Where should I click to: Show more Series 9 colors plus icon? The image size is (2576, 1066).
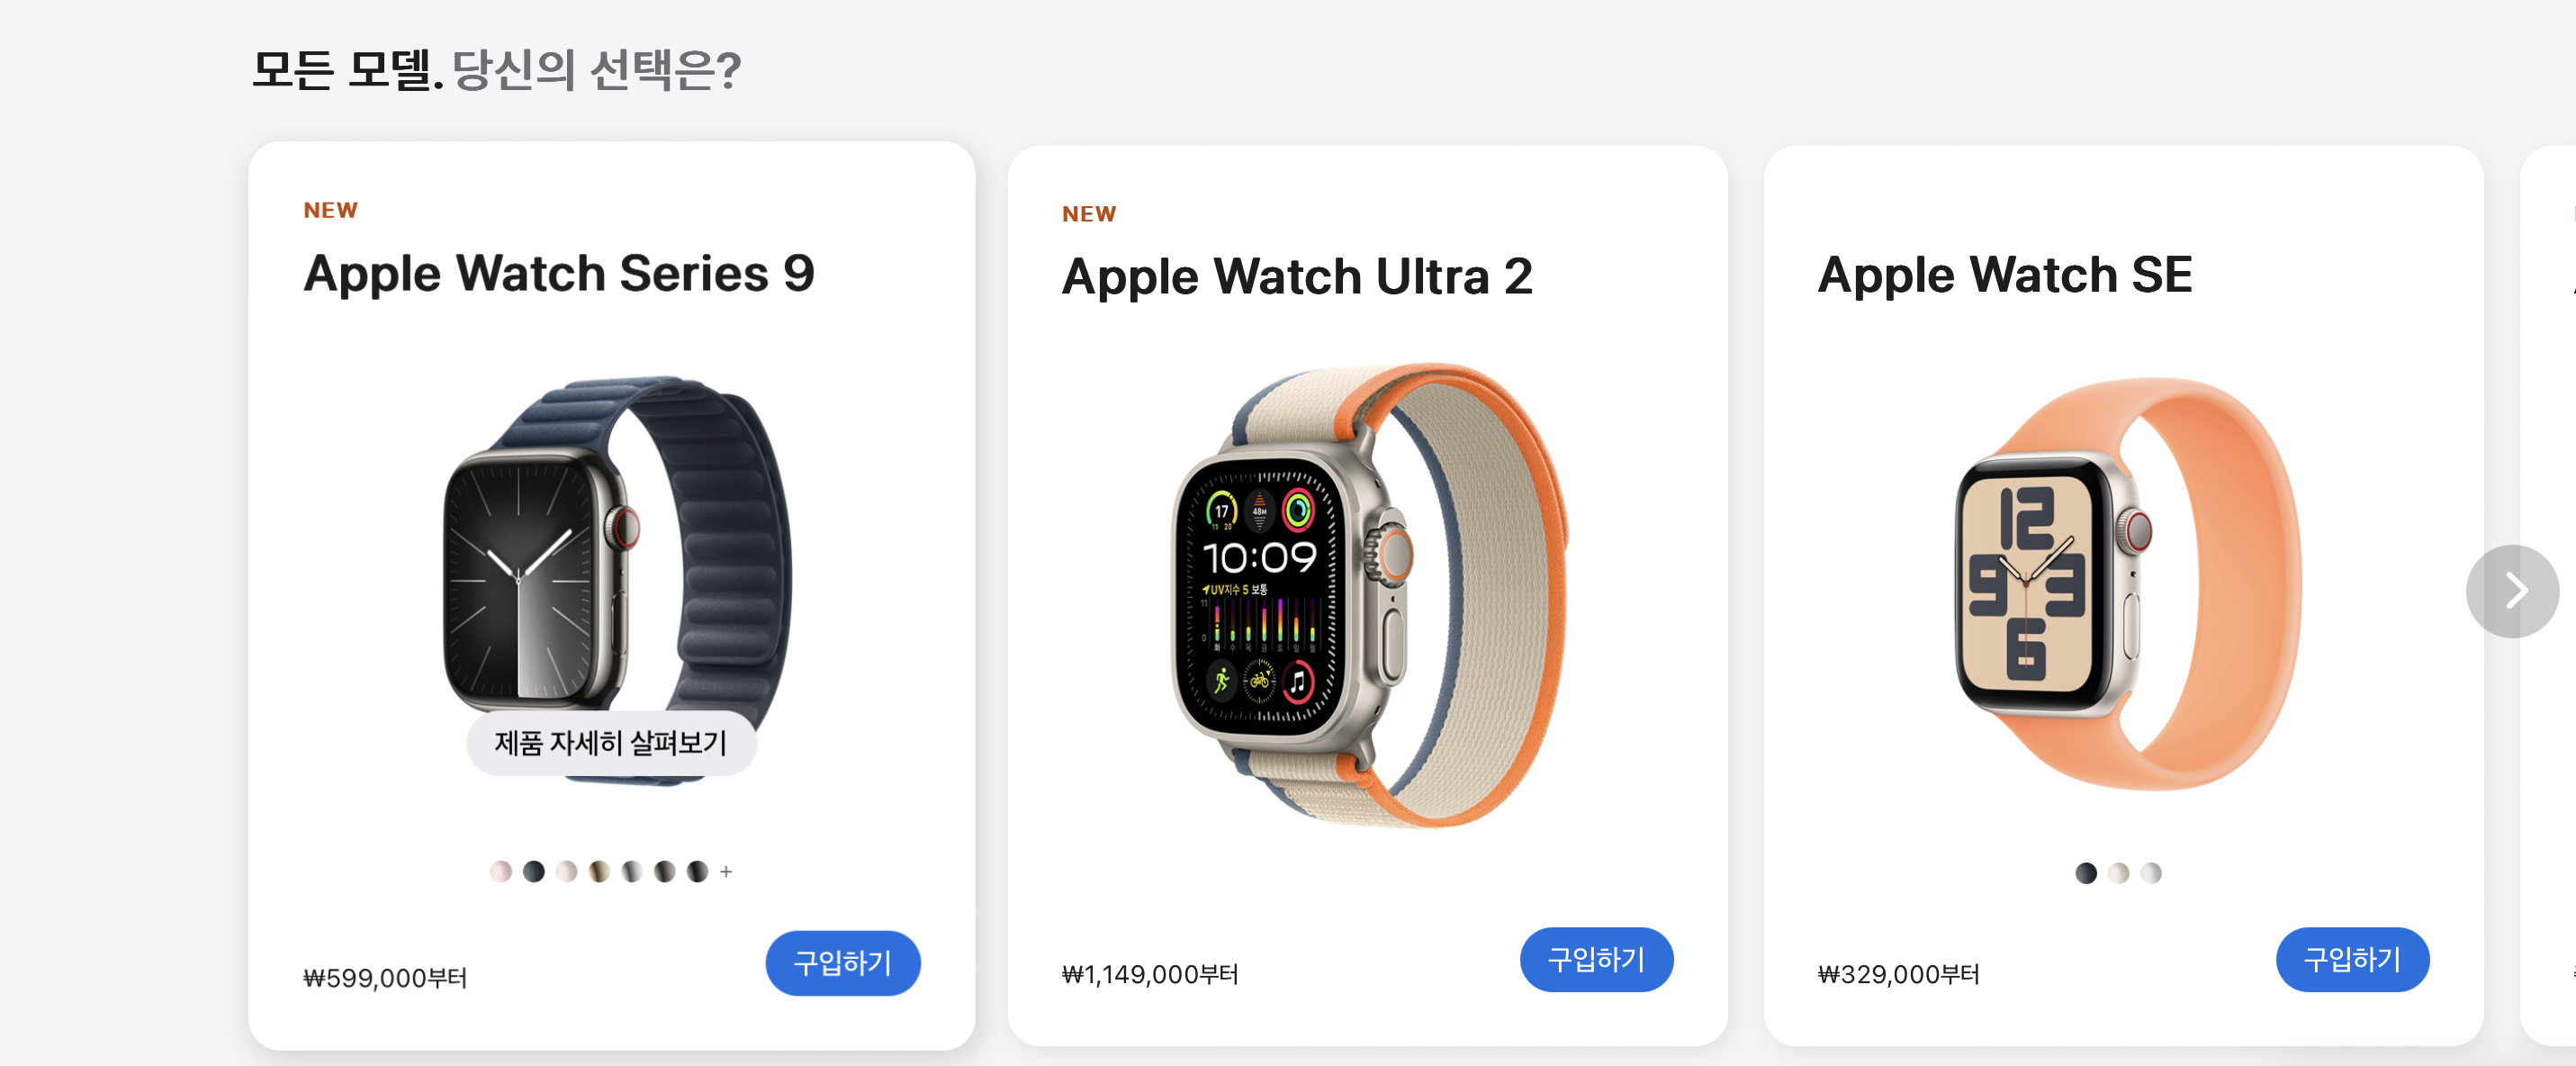726,872
